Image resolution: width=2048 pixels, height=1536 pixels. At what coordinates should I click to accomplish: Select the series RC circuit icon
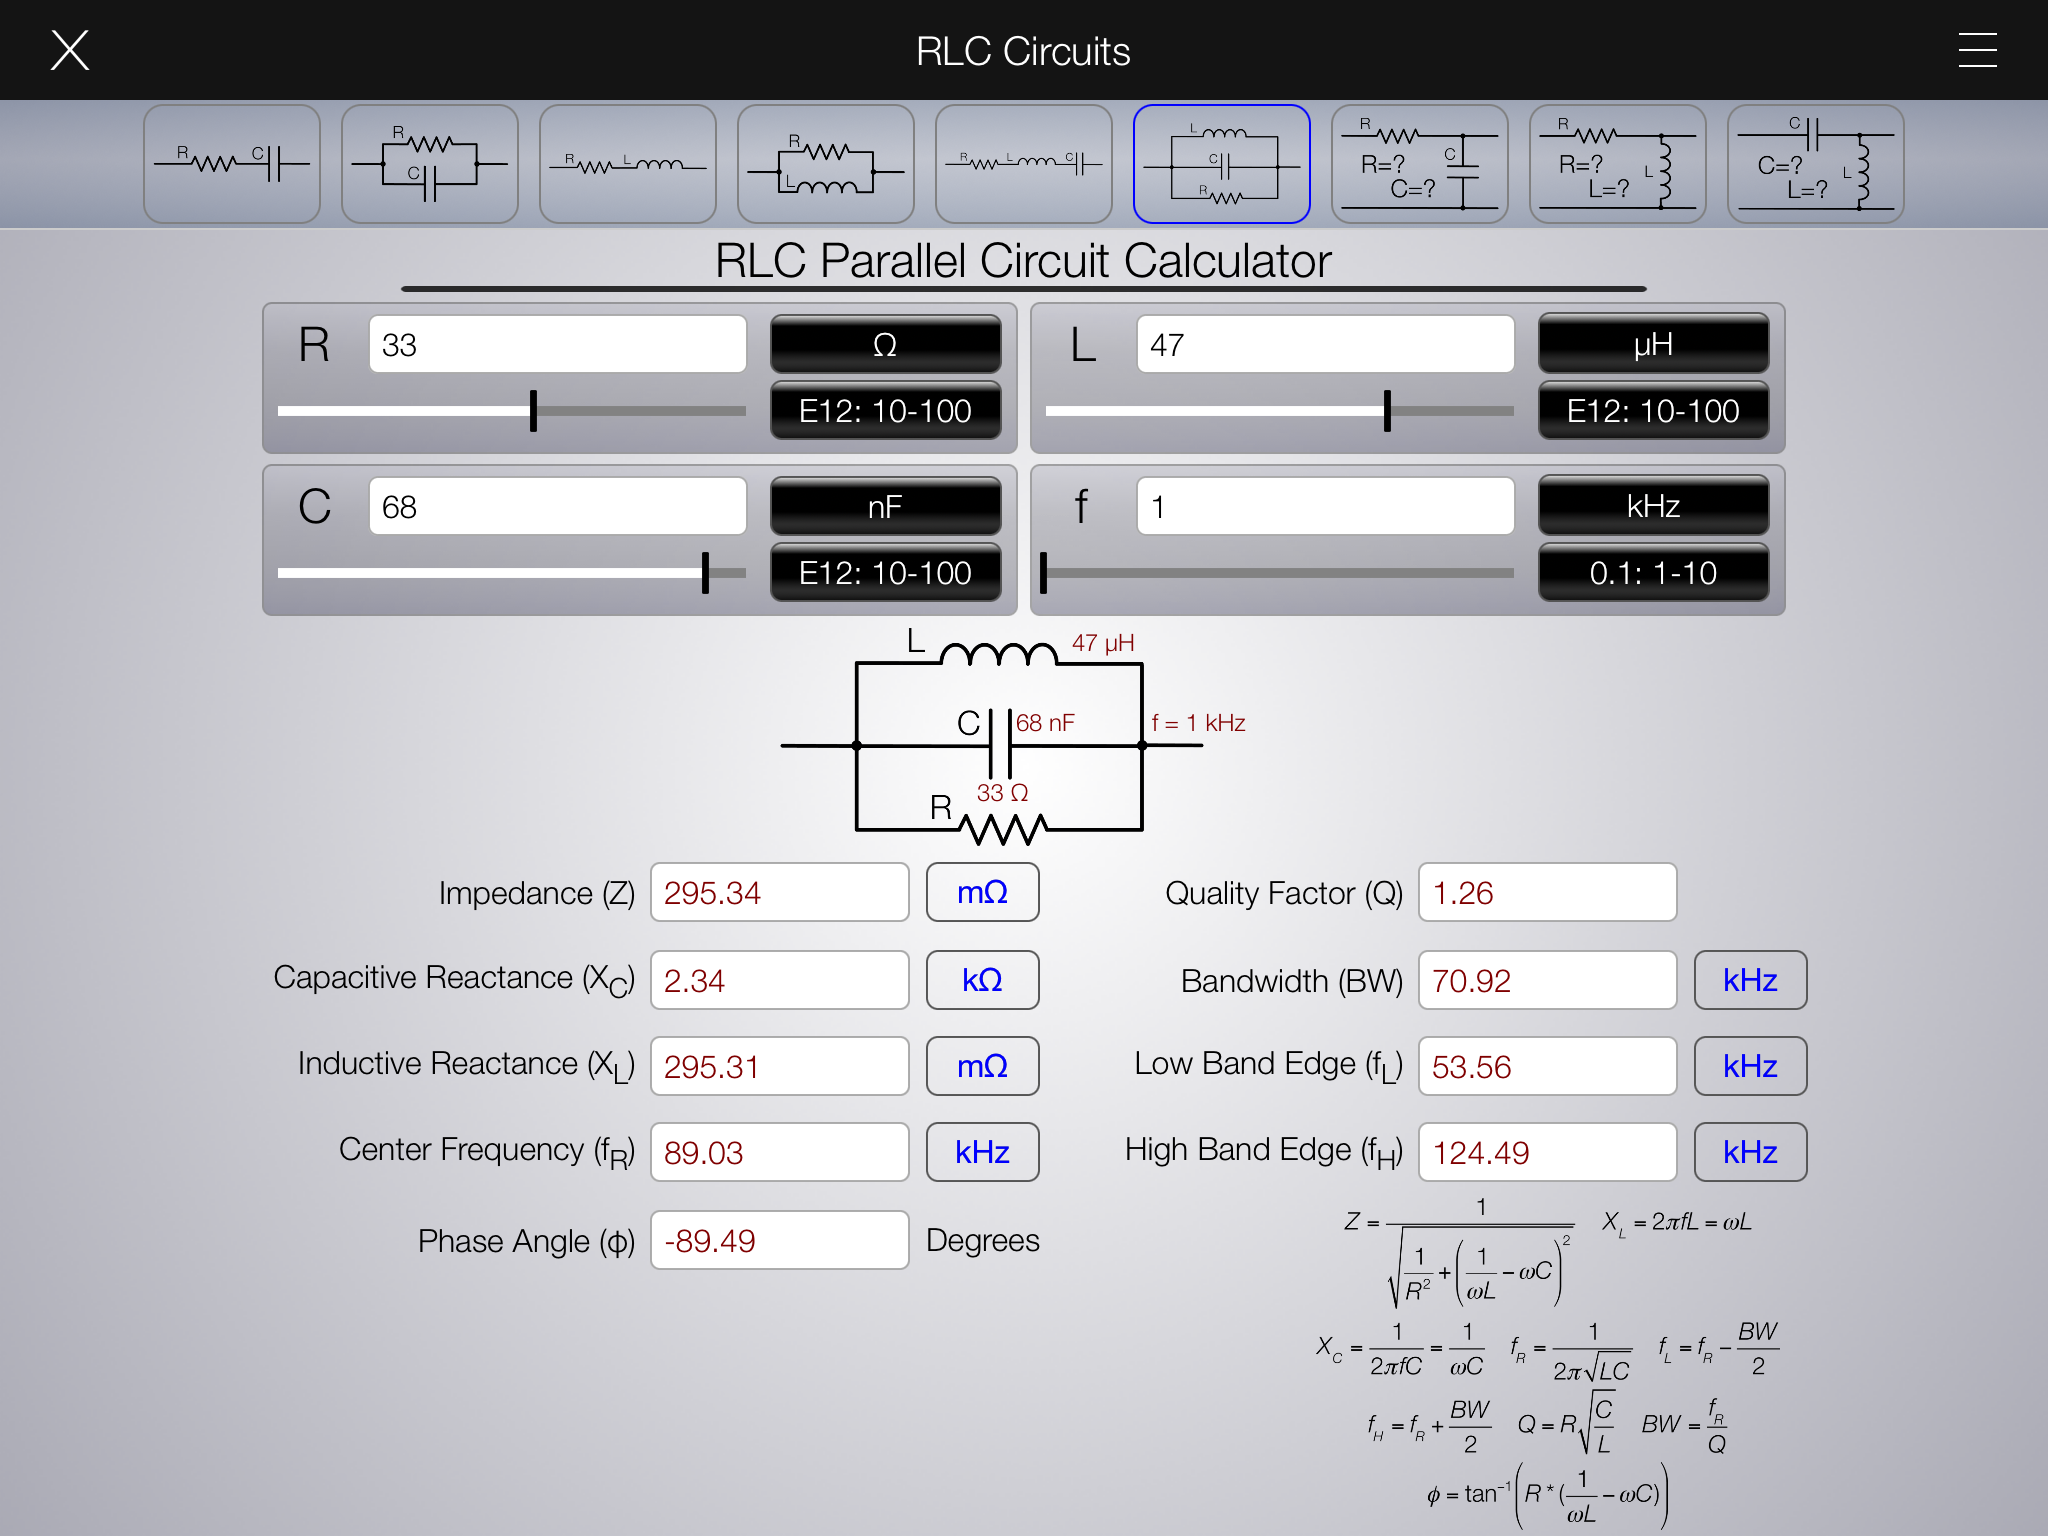(231, 164)
